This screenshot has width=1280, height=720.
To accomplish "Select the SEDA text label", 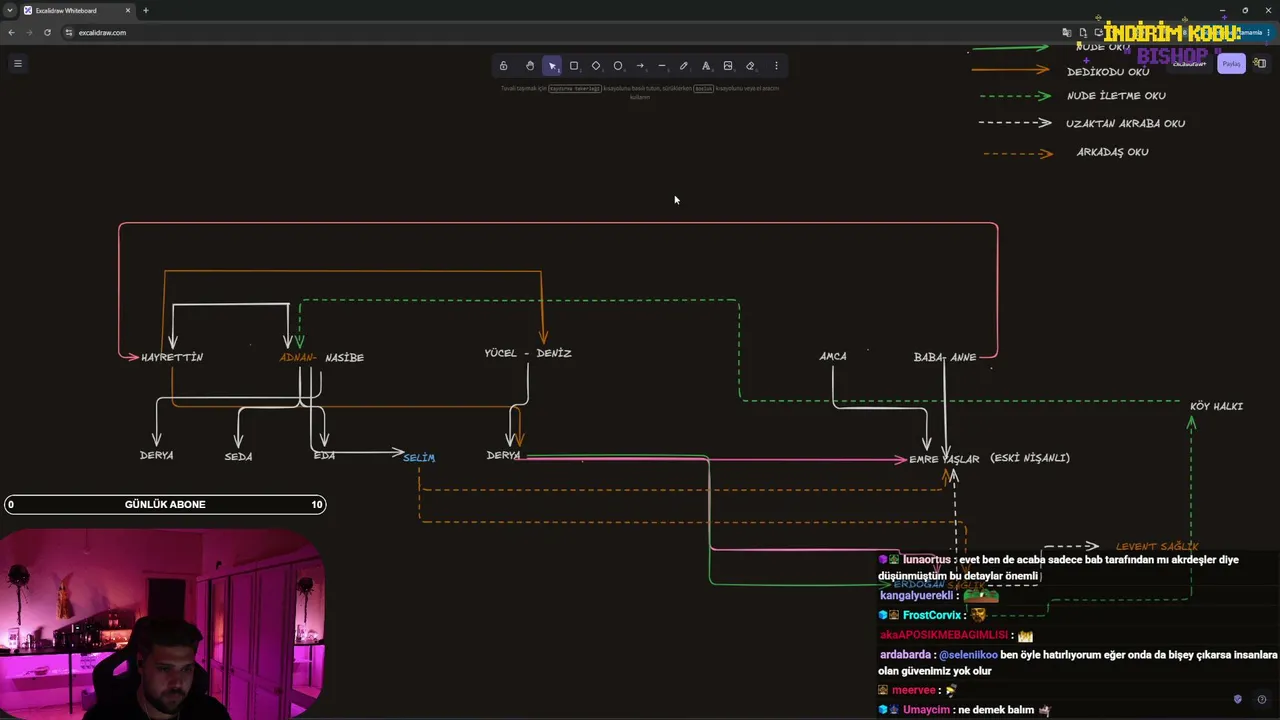I will [x=238, y=456].
